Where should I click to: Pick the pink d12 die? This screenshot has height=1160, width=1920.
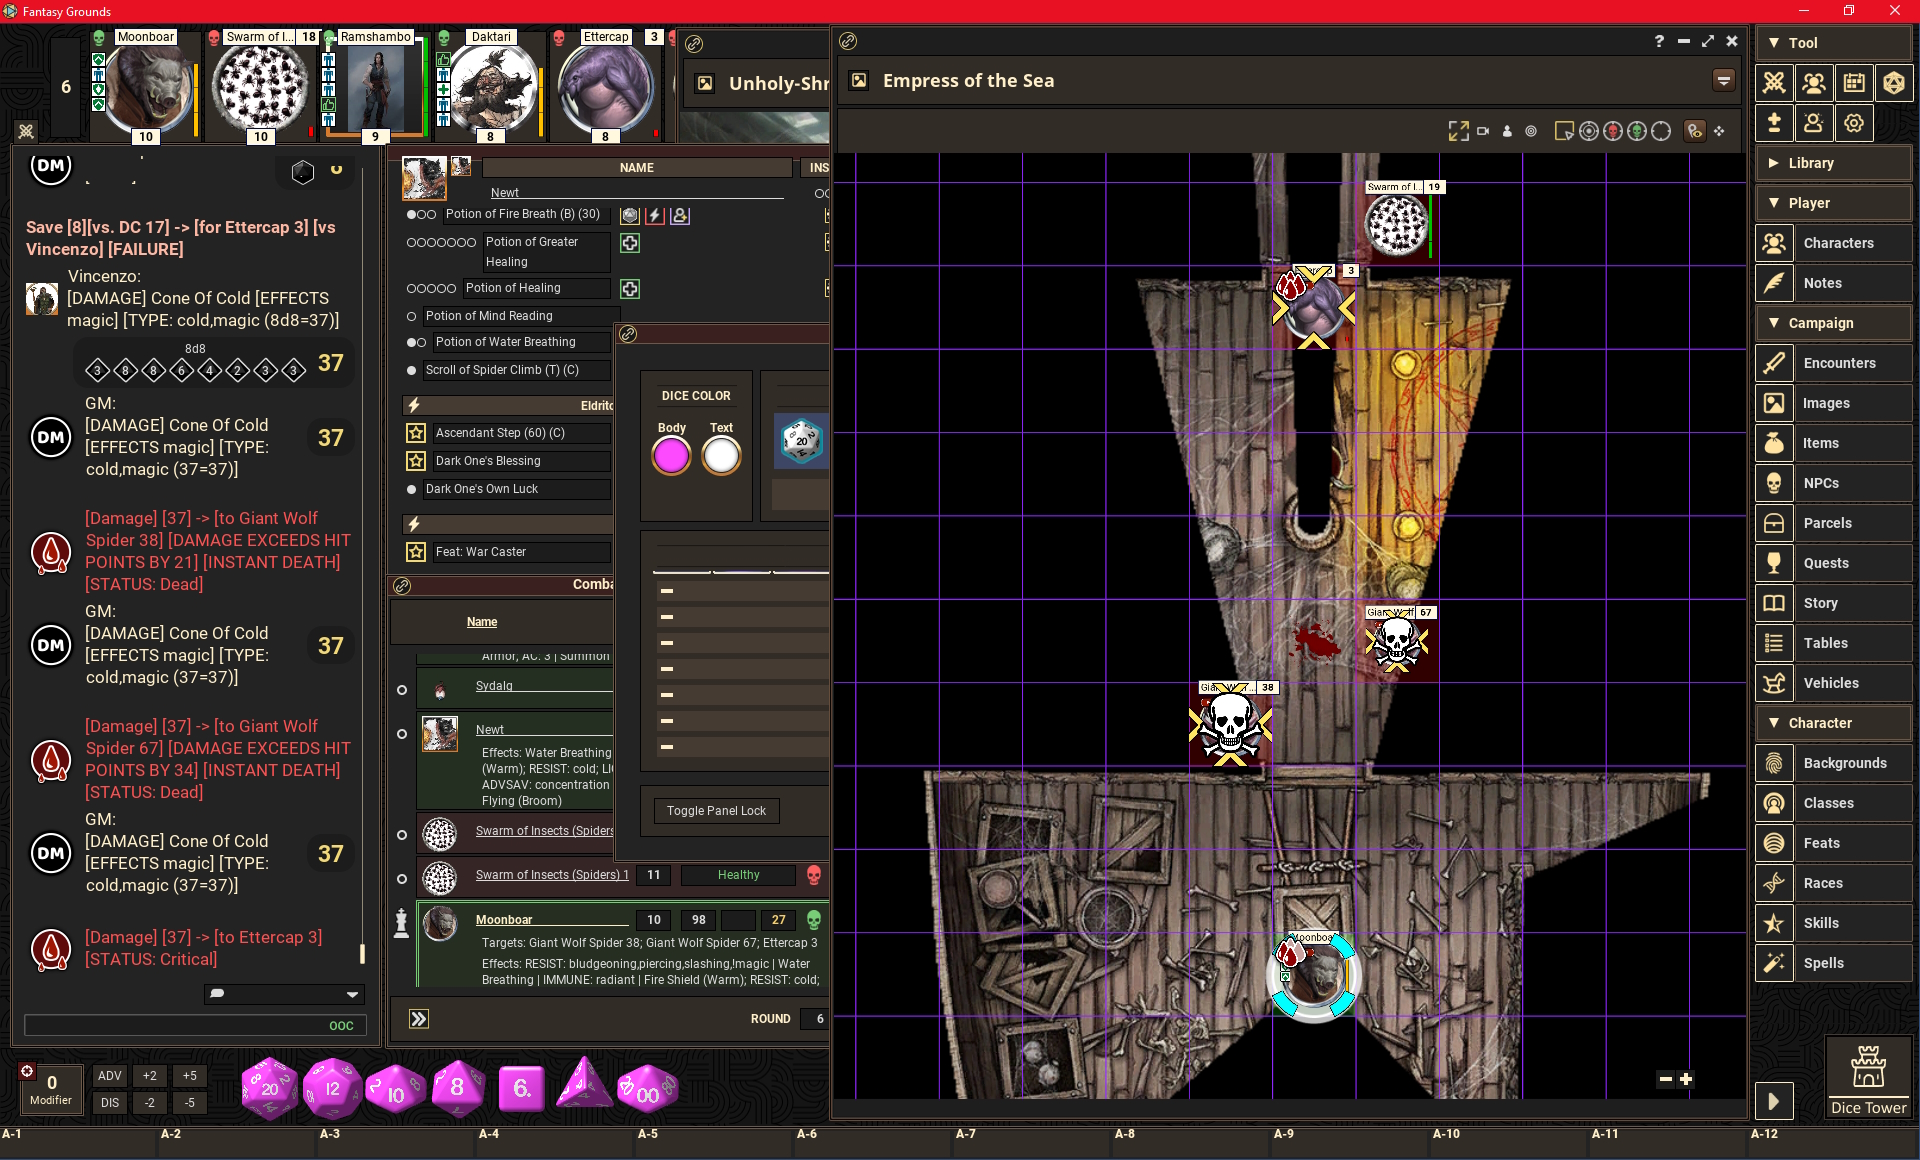pos(332,1088)
